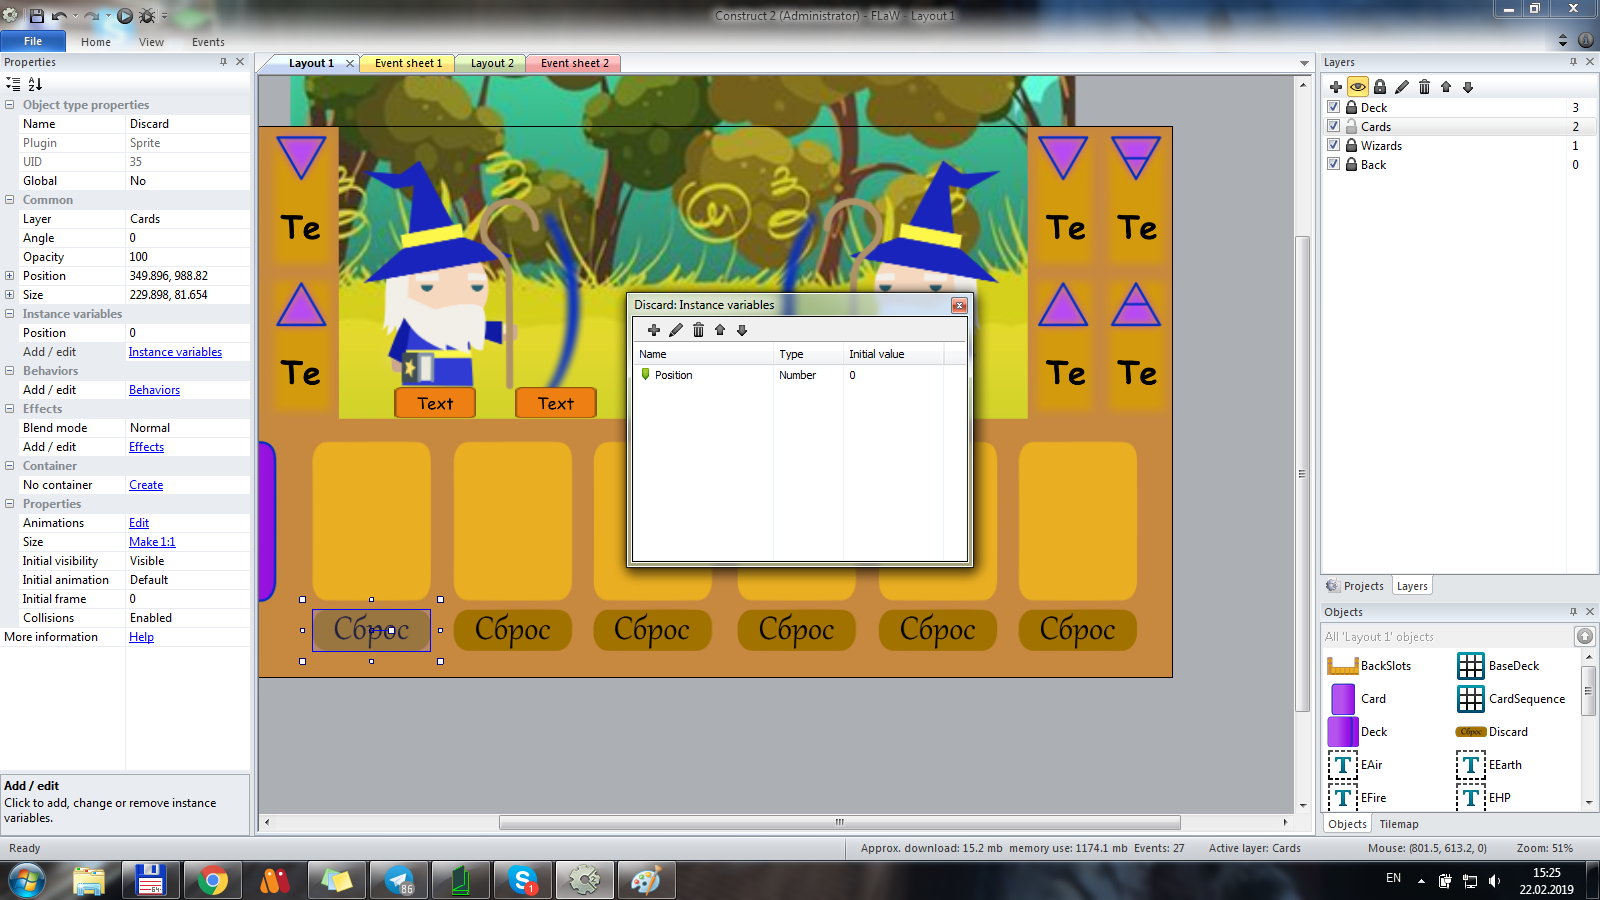Toggle the lock on Cards layer
This screenshot has width=1600, height=900.
pyautogui.click(x=1352, y=127)
